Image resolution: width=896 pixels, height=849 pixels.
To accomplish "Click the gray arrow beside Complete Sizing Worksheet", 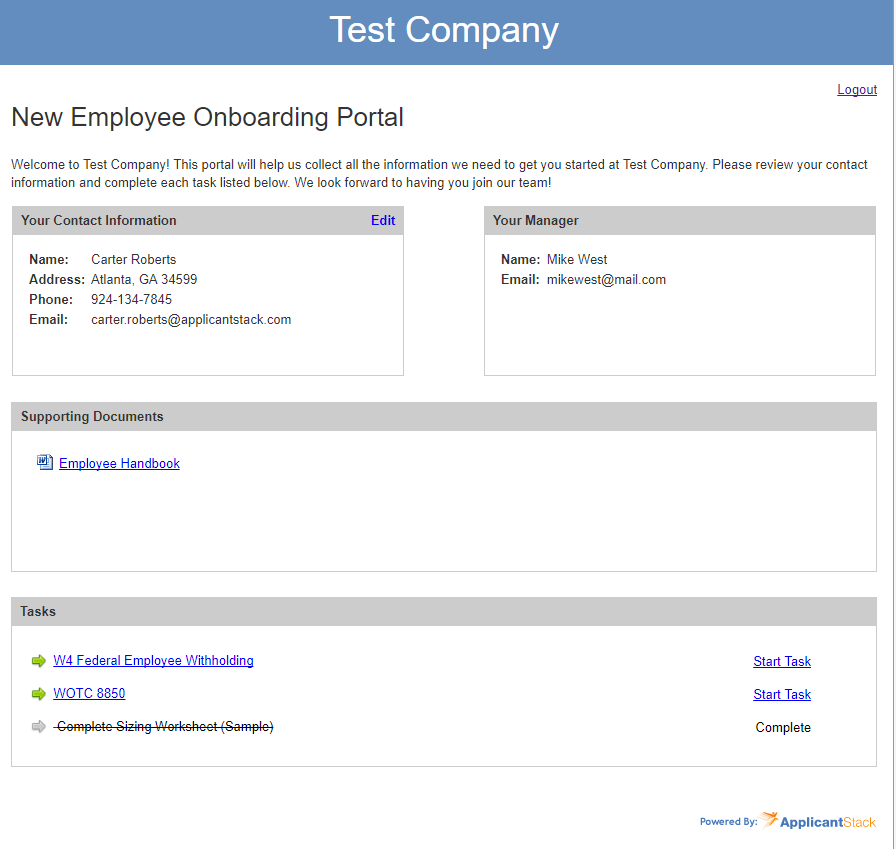I will coord(37,727).
